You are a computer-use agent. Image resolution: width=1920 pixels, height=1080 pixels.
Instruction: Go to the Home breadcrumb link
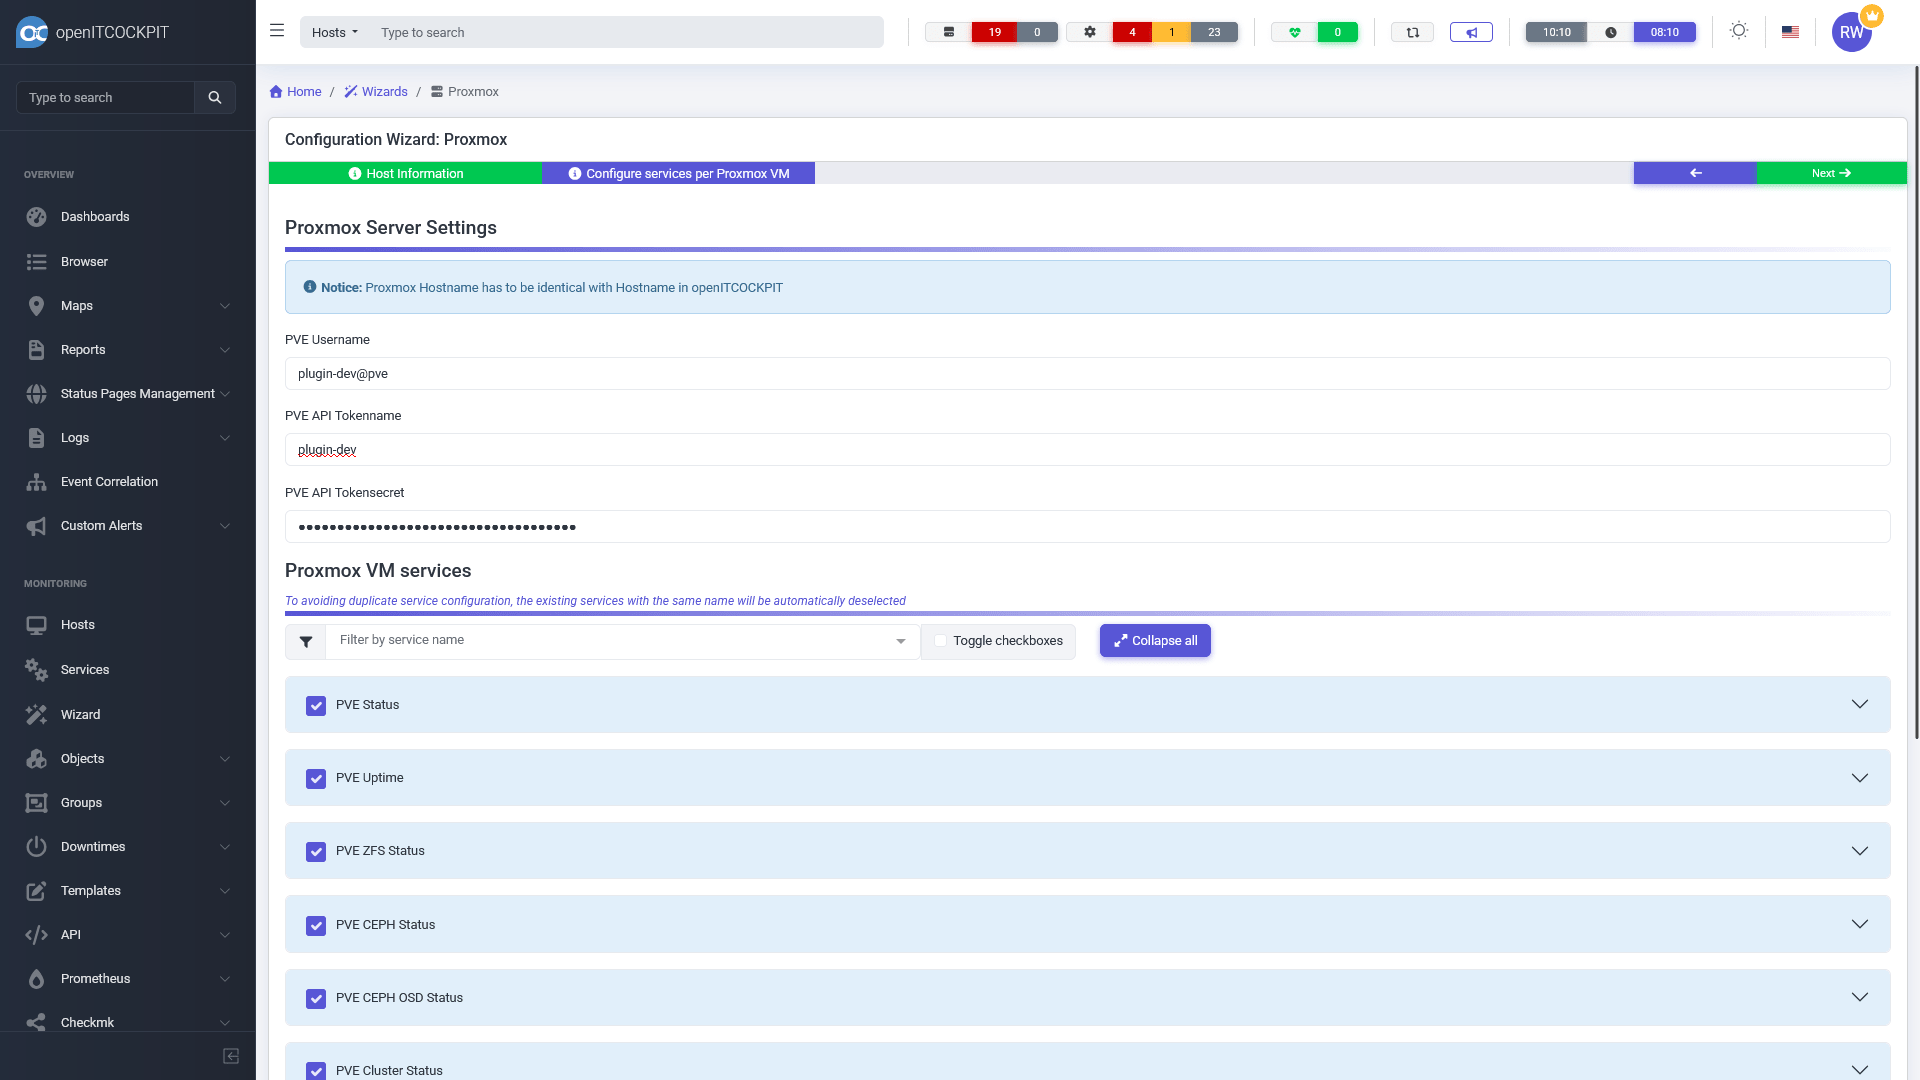[x=296, y=92]
